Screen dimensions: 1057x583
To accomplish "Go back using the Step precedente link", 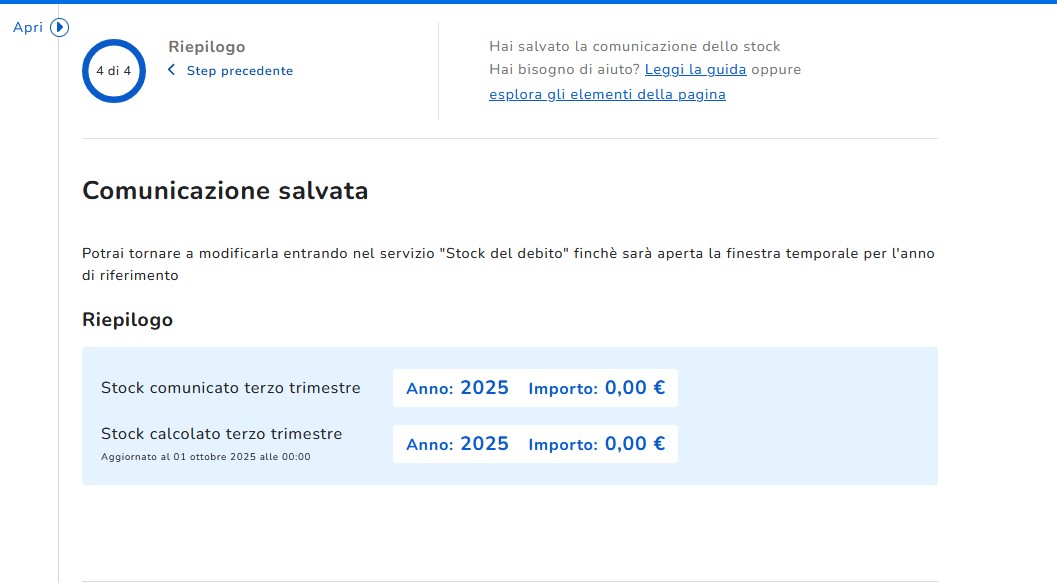I will click(x=239, y=71).
